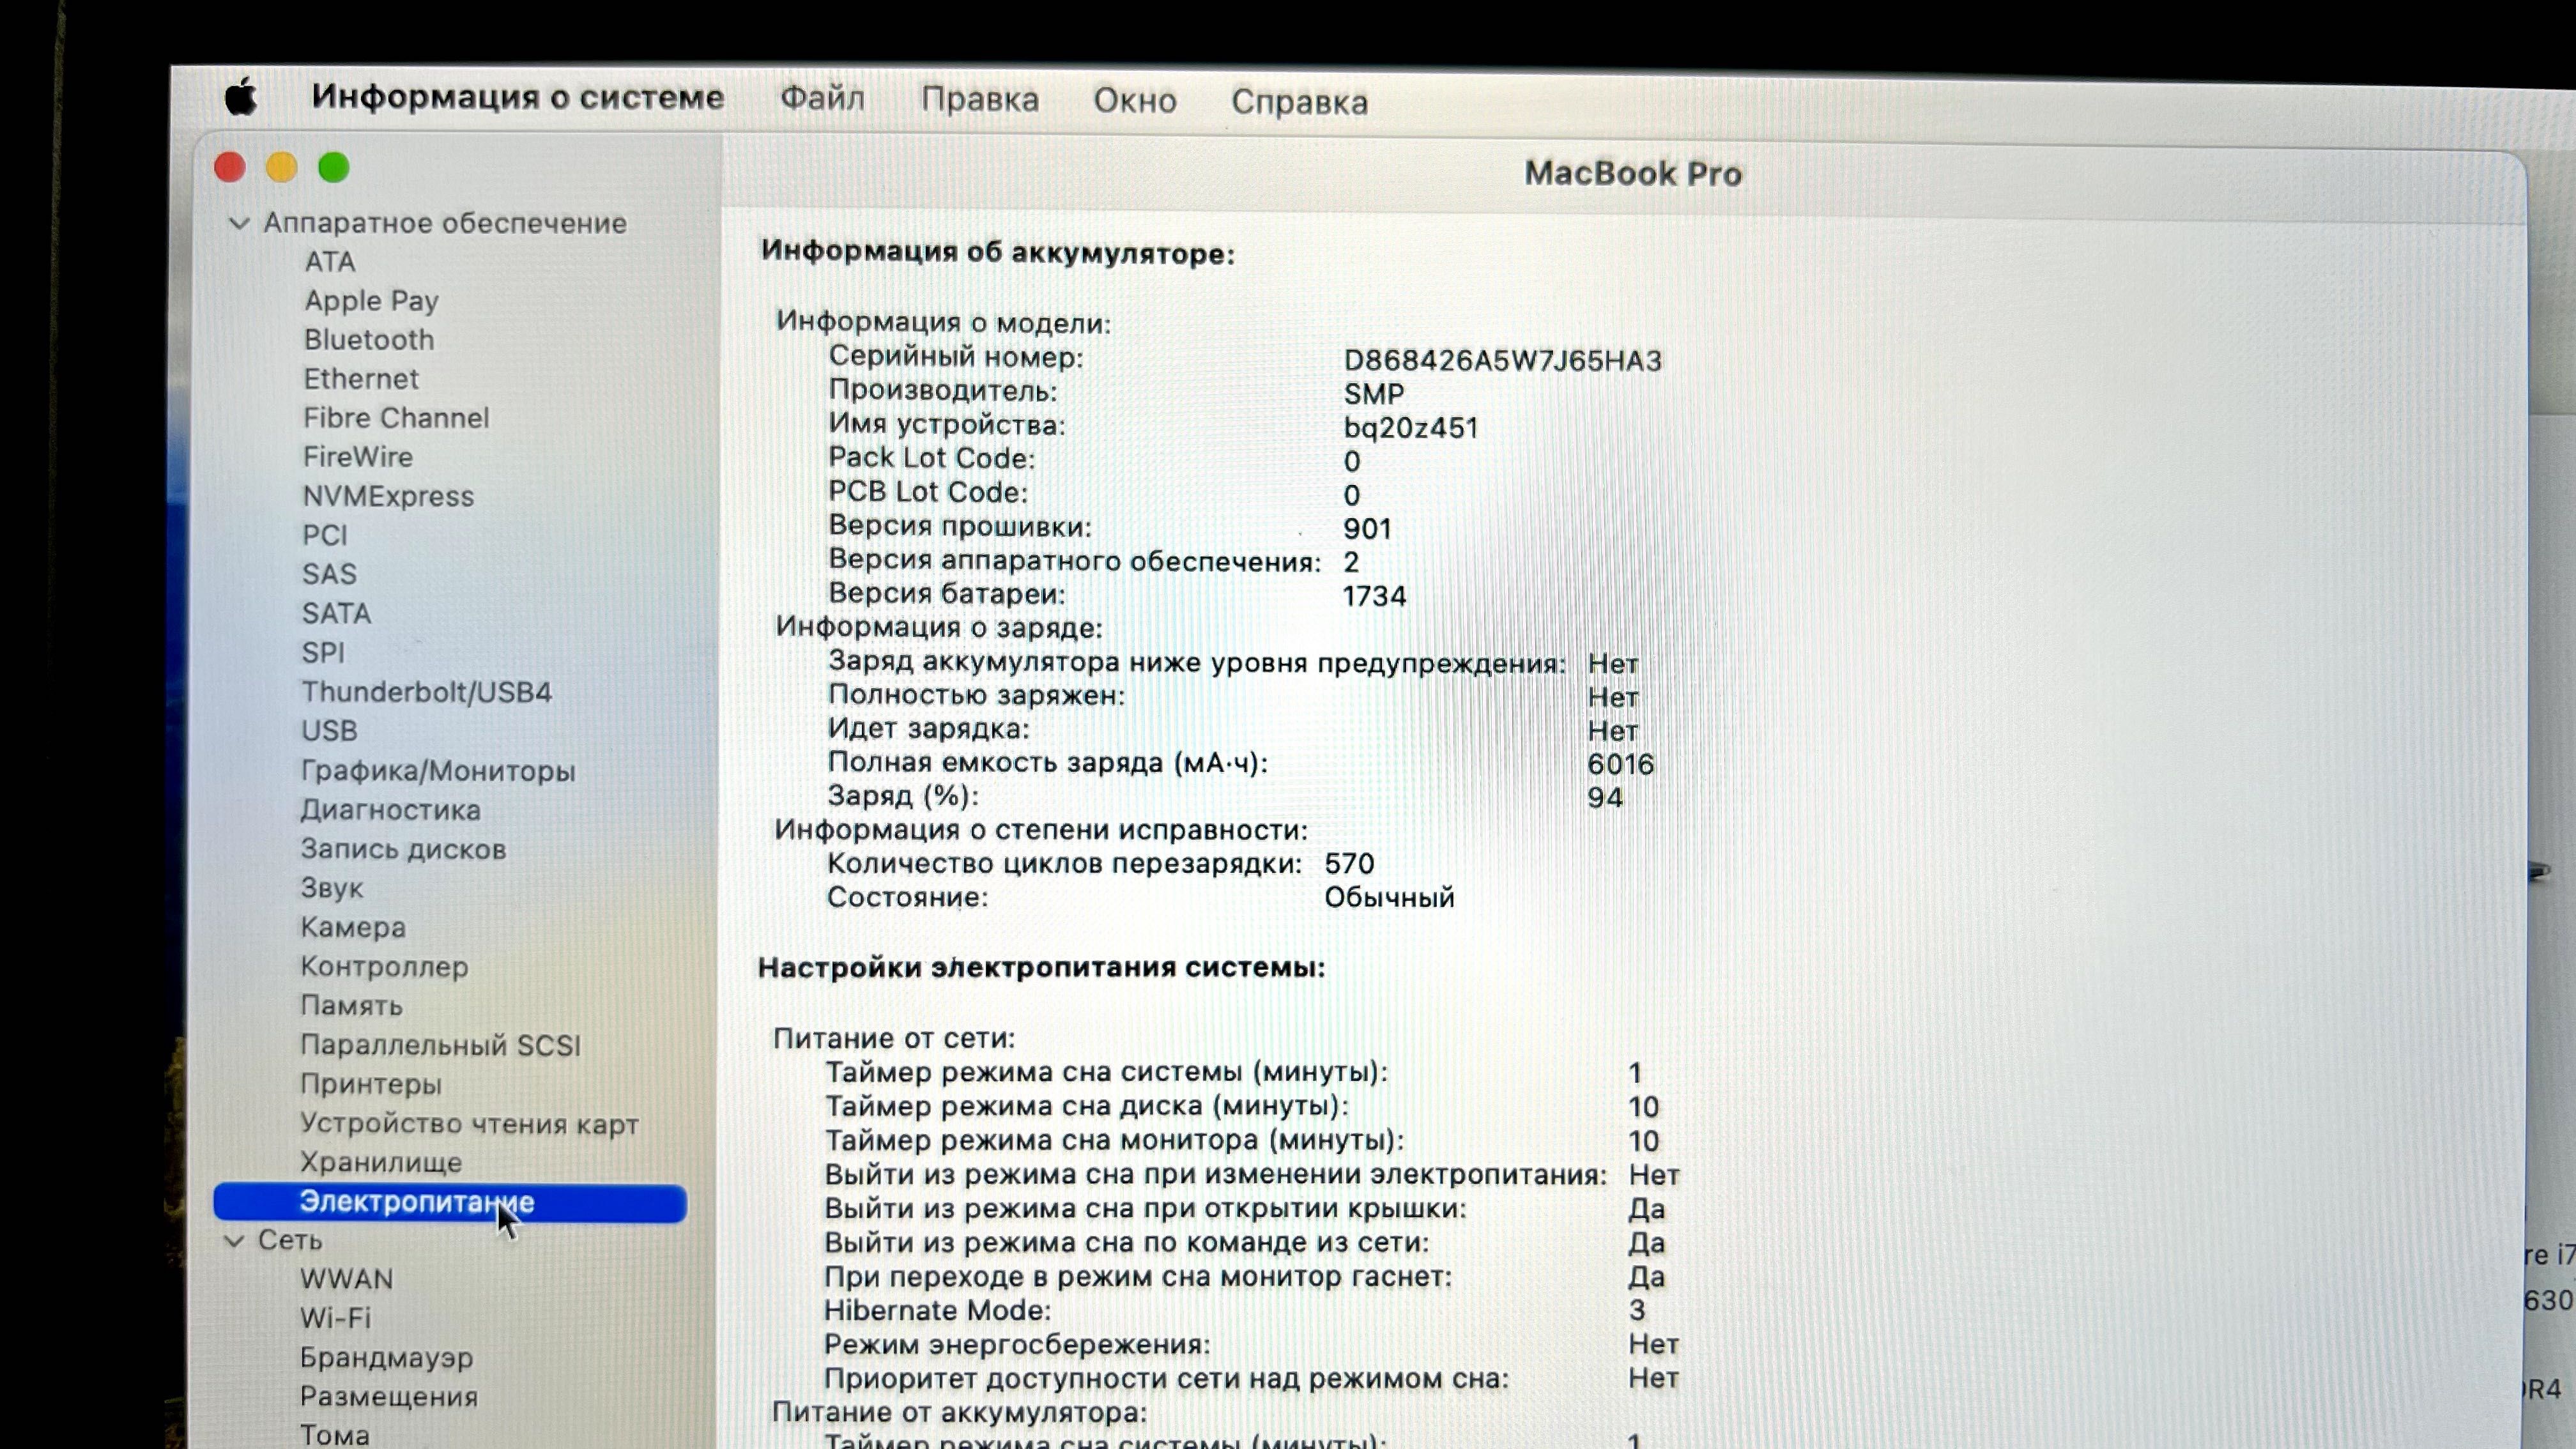This screenshot has width=2576, height=1449.
Task: Click the Количество циклов перезарядки label
Action: tap(1064, 864)
